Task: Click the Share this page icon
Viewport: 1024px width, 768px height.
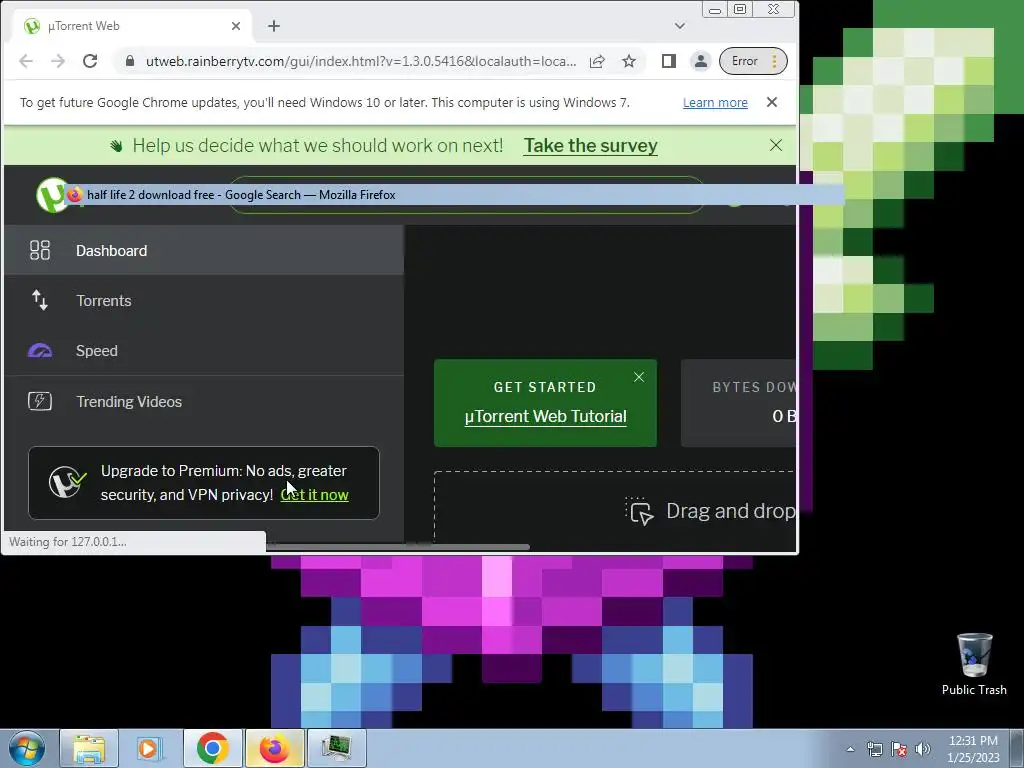Action: pyautogui.click(x=597, y=61)
